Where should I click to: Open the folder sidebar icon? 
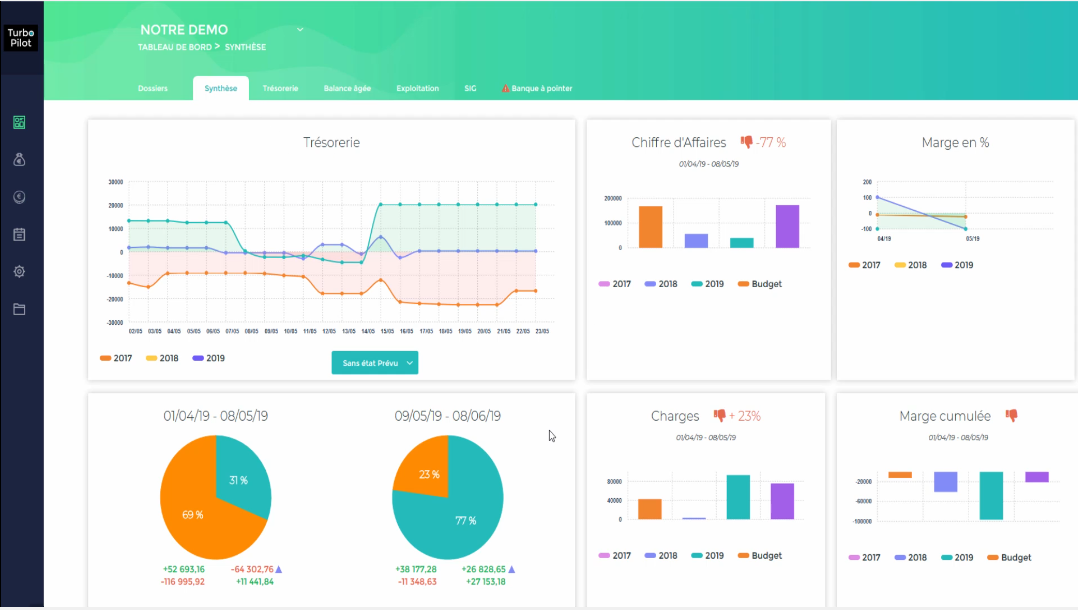pyautogui.click(x=19, y=309)
